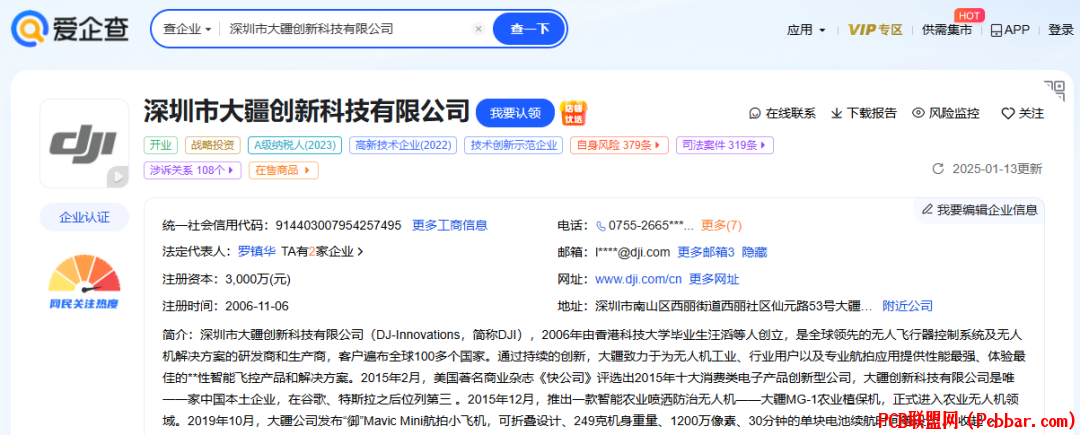Click the phone icon beside 0755 number
Viewport: 1080px width, 435px height.
coord(601,225)
